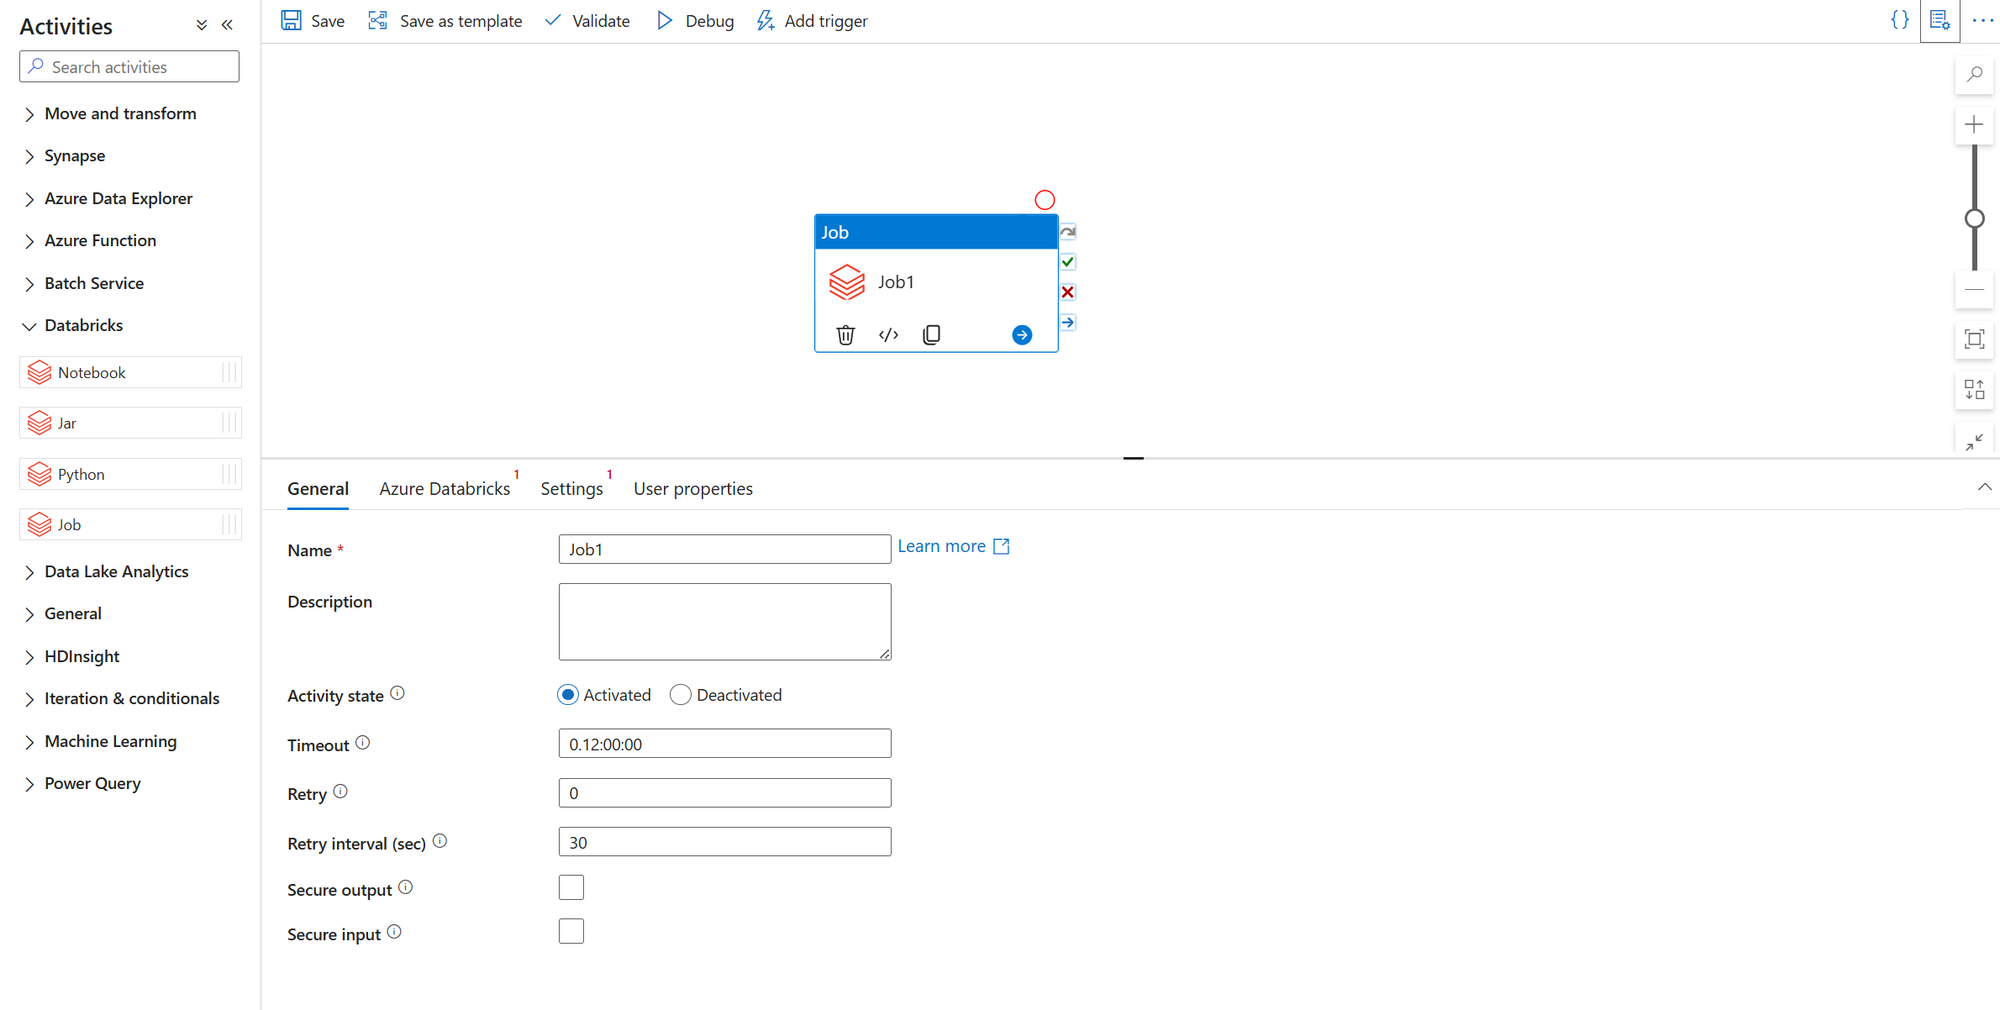
Task: Click the Timeout info icon
Action: [363, 743]
